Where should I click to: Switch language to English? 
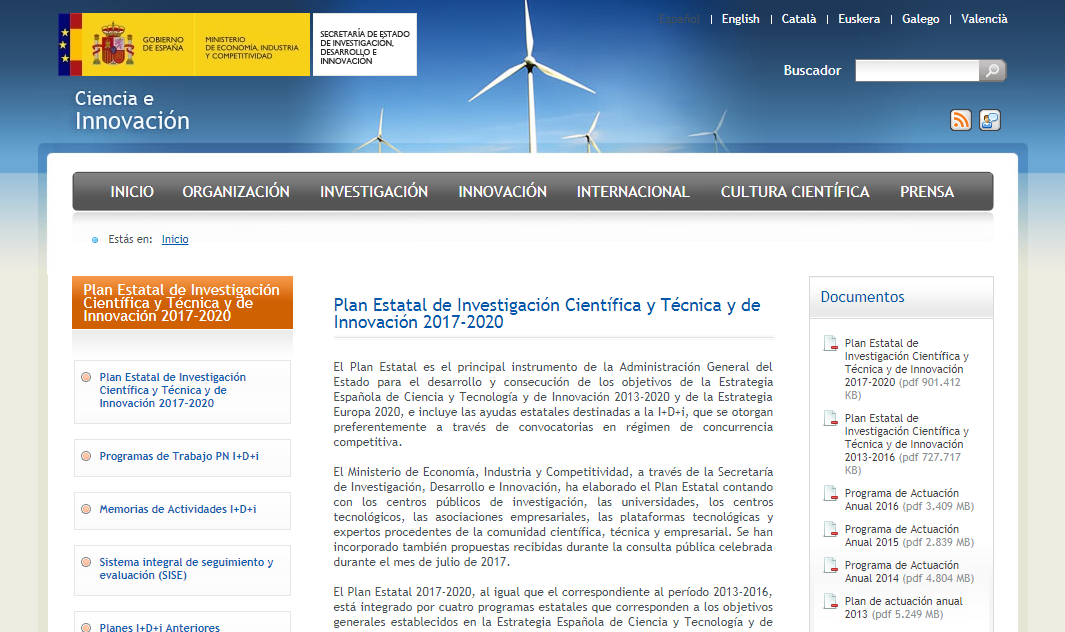click(x=740, y=19)
